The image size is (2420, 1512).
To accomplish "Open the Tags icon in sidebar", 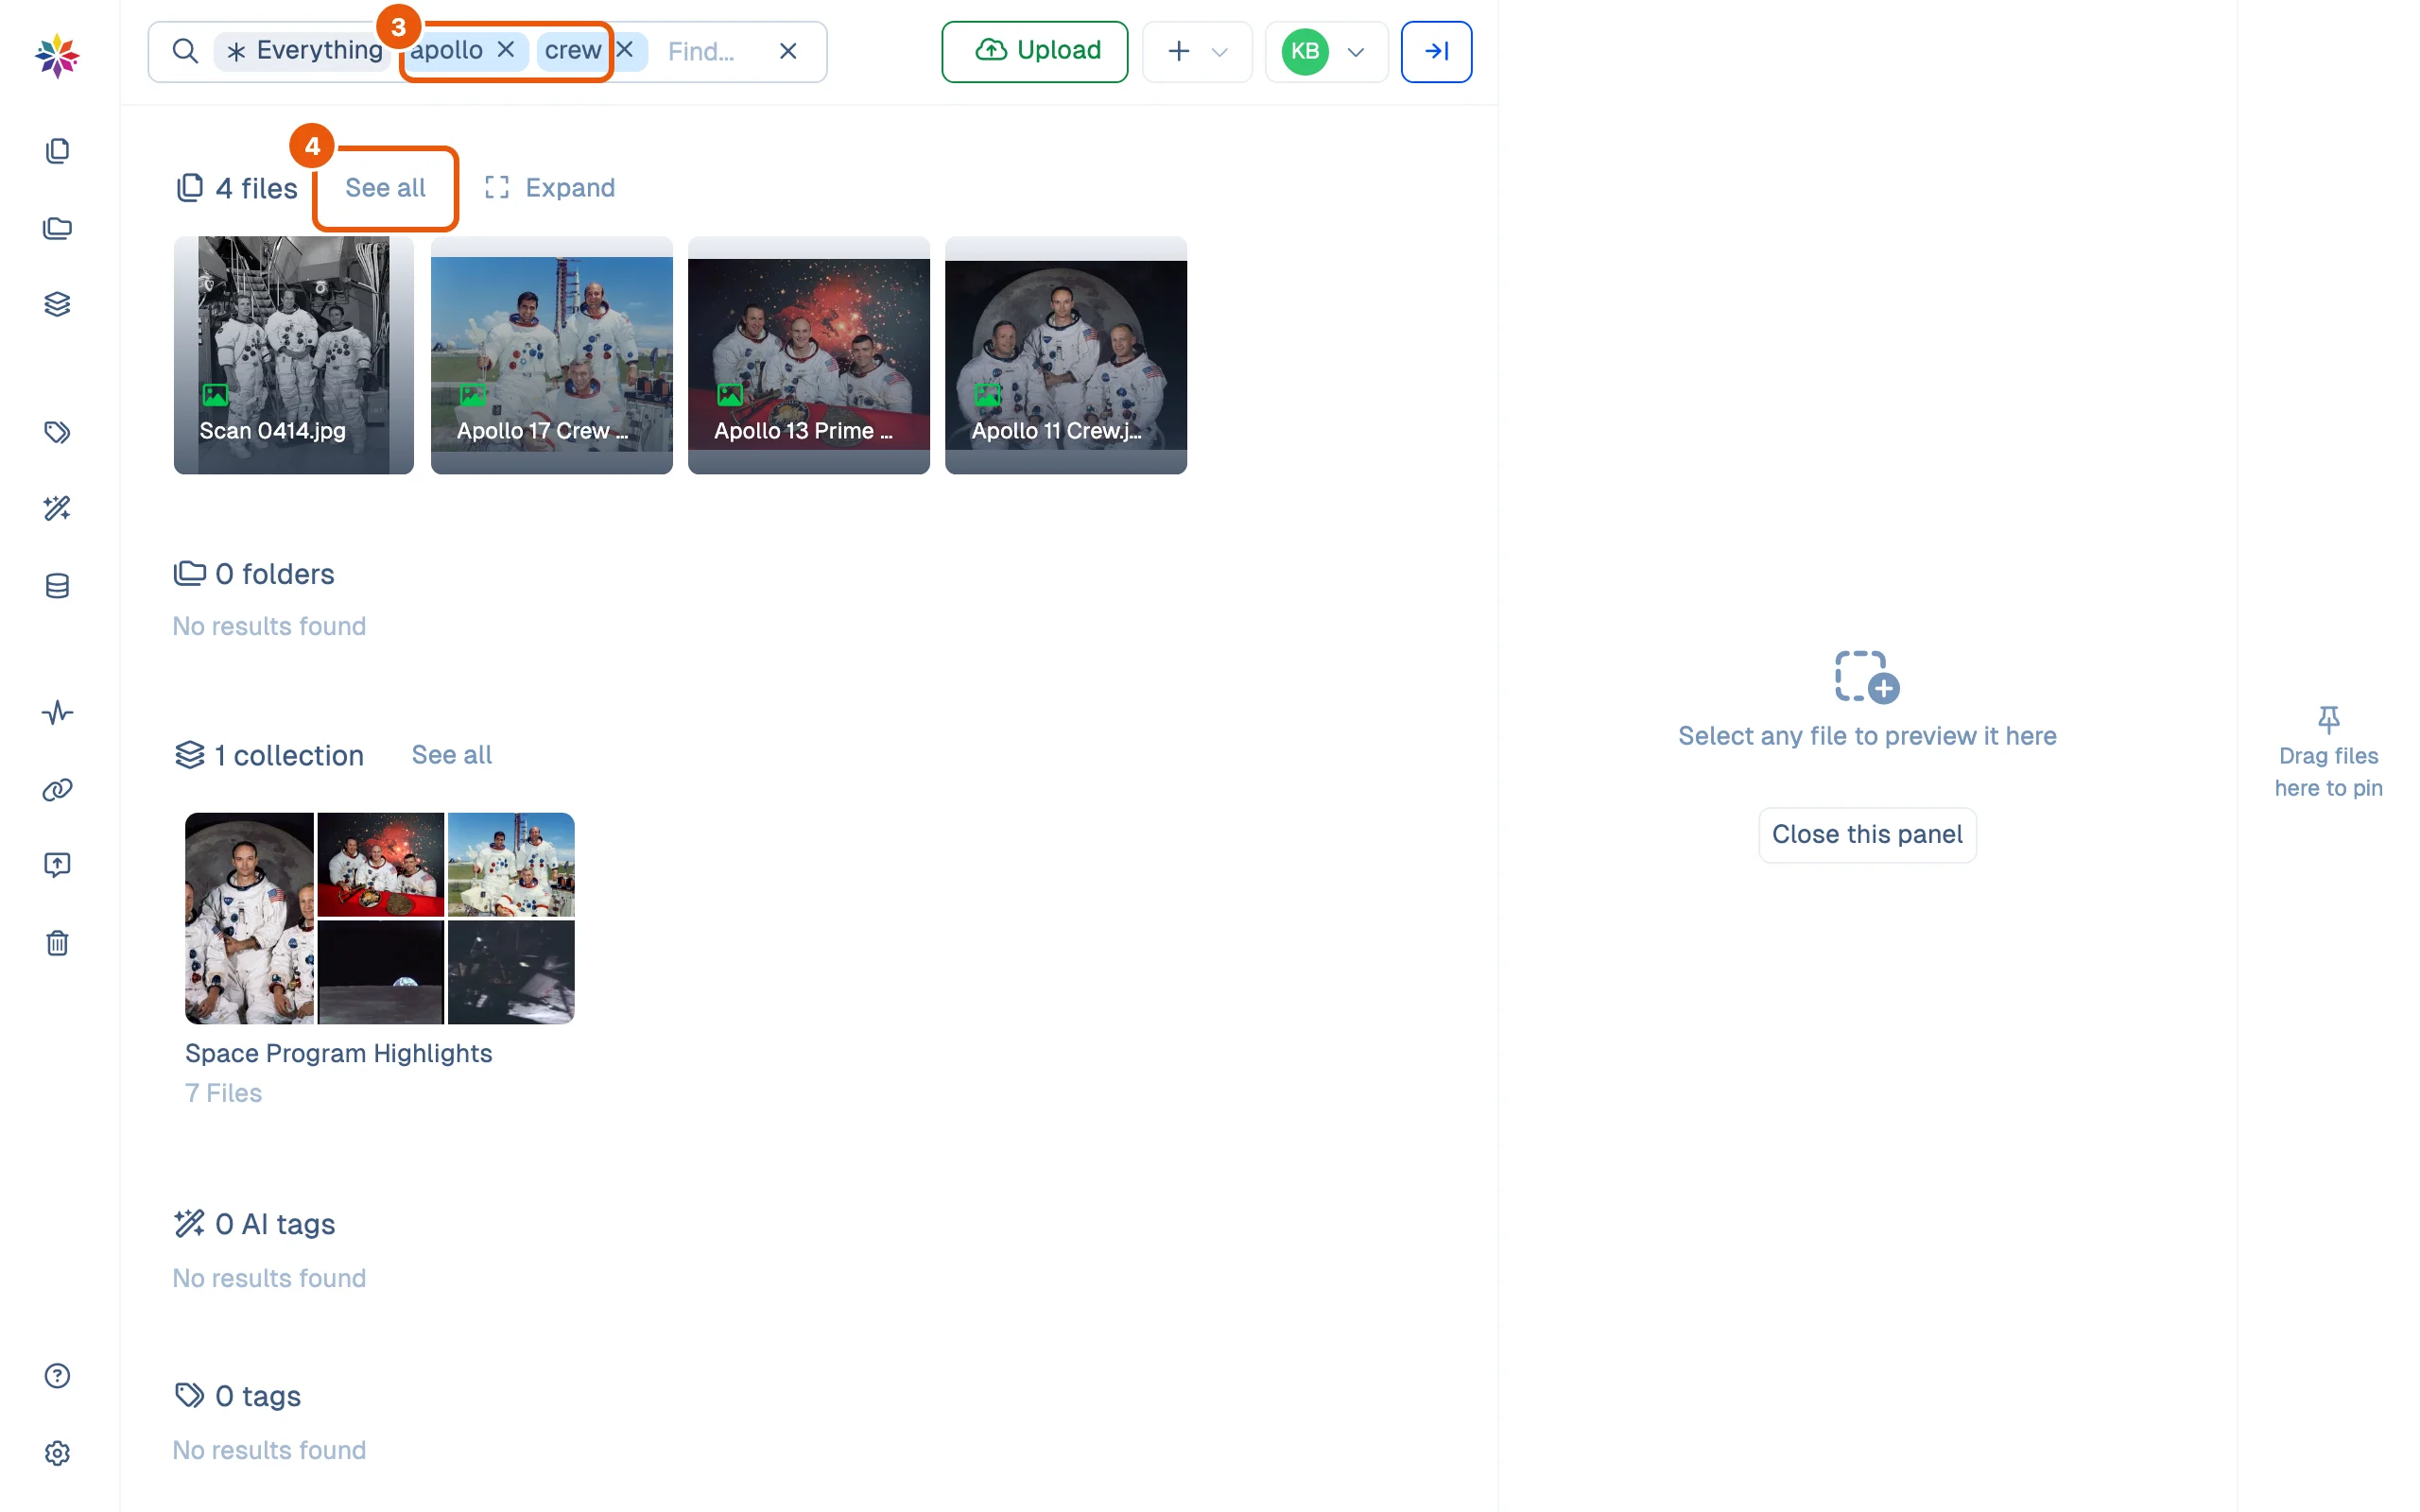I will click(x=57, y=432).
